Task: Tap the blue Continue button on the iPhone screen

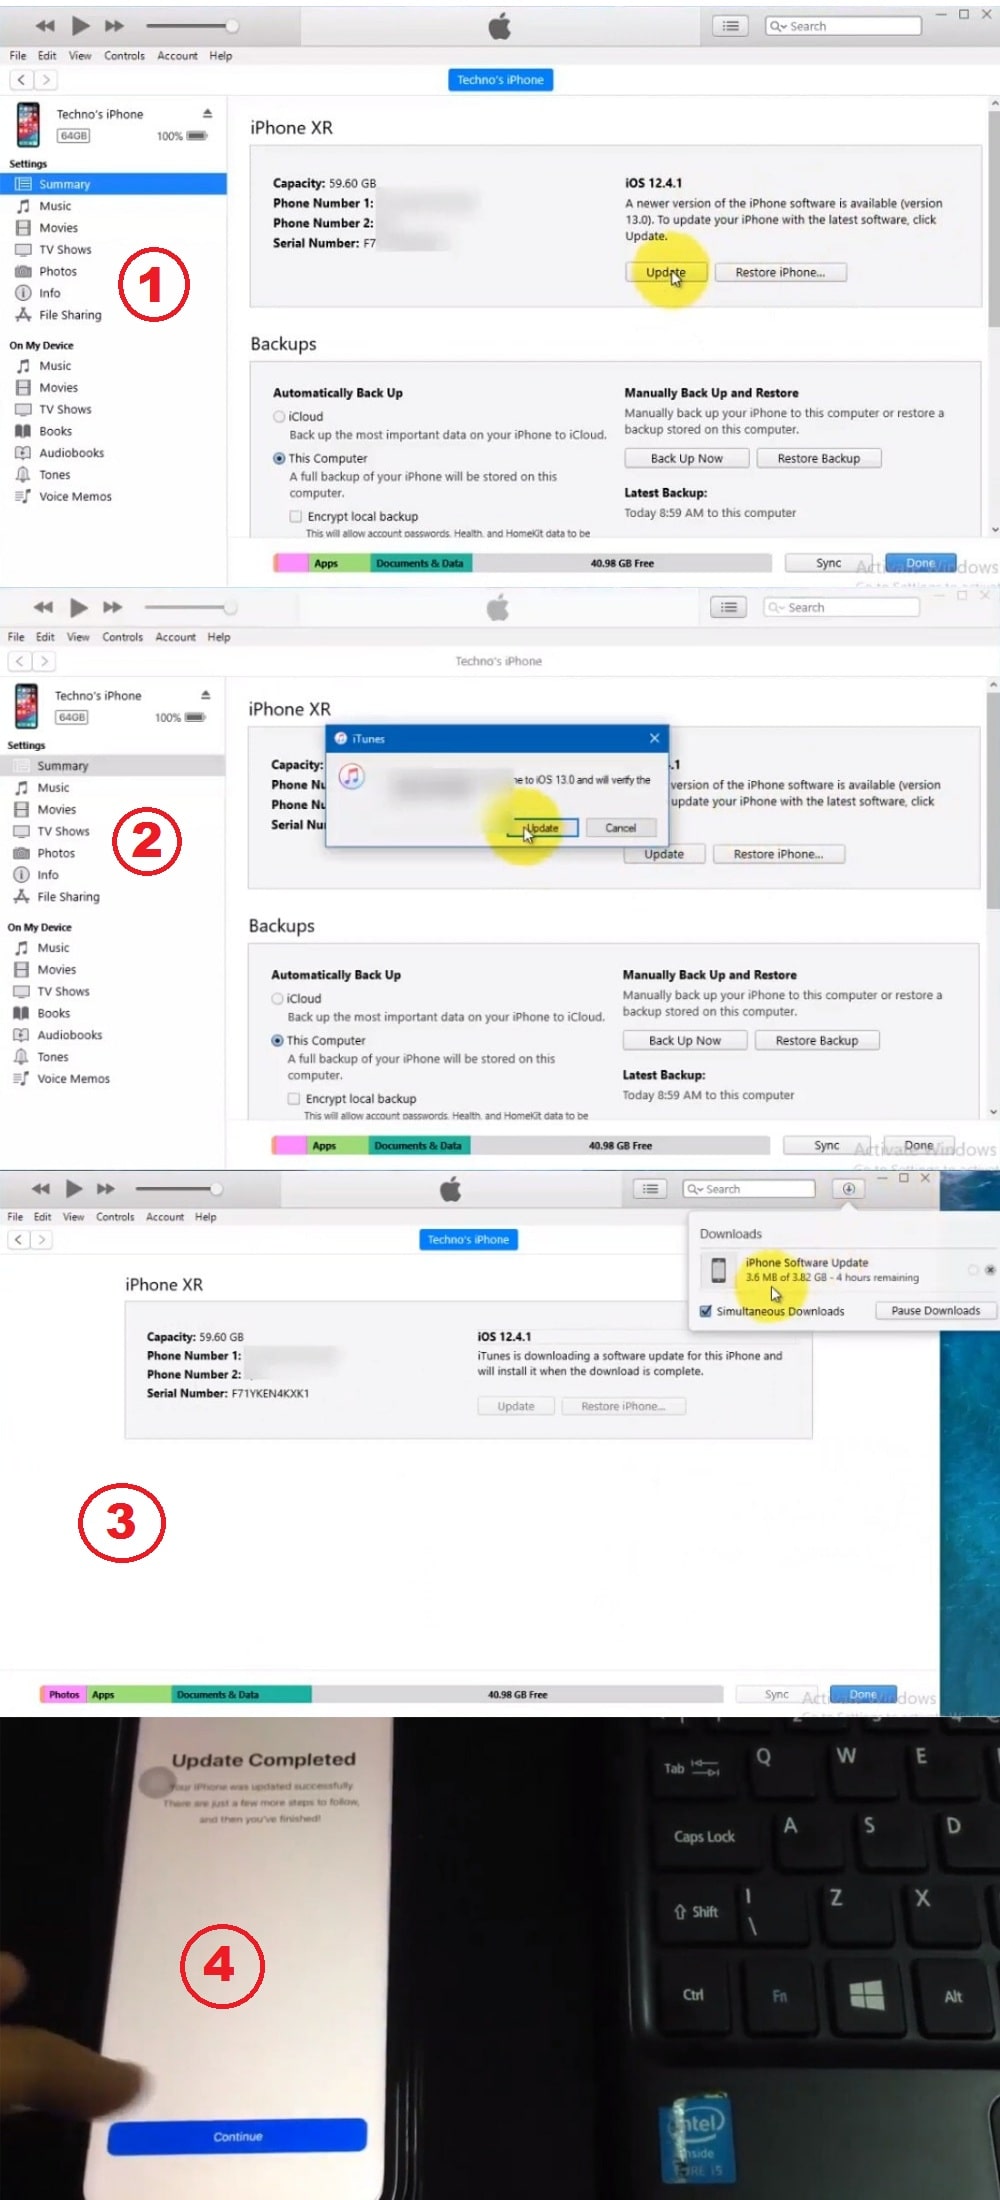Action: pos(237,2136)
